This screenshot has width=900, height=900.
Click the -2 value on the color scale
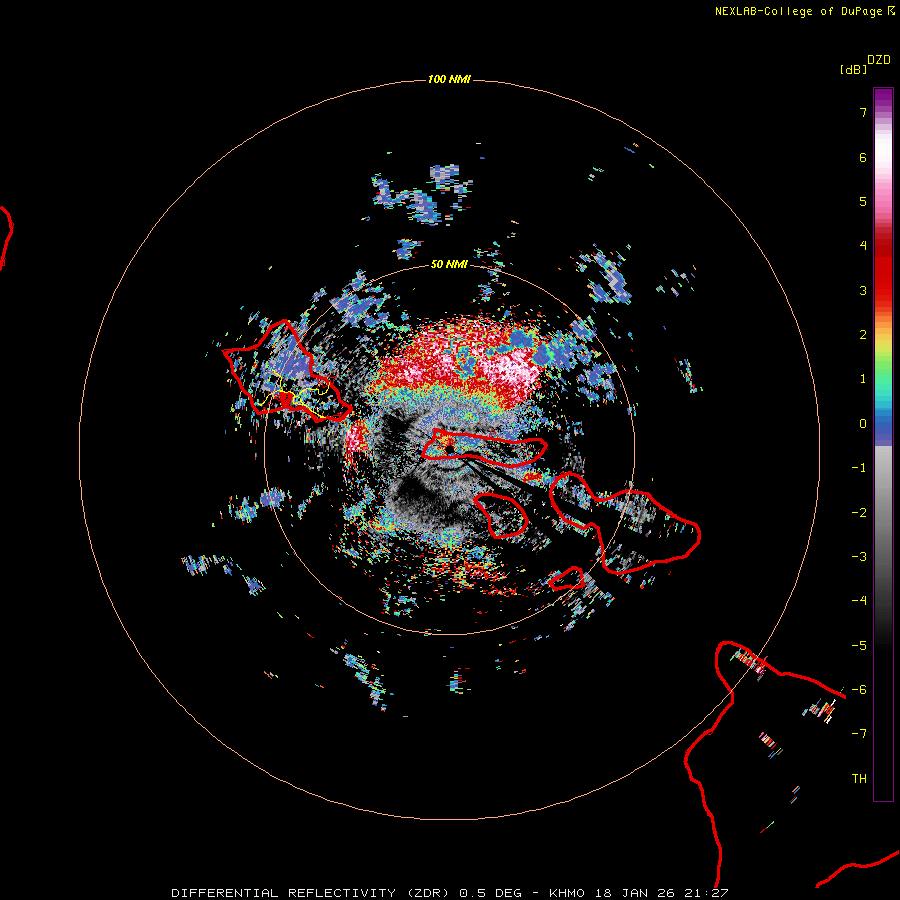(859, 513)
